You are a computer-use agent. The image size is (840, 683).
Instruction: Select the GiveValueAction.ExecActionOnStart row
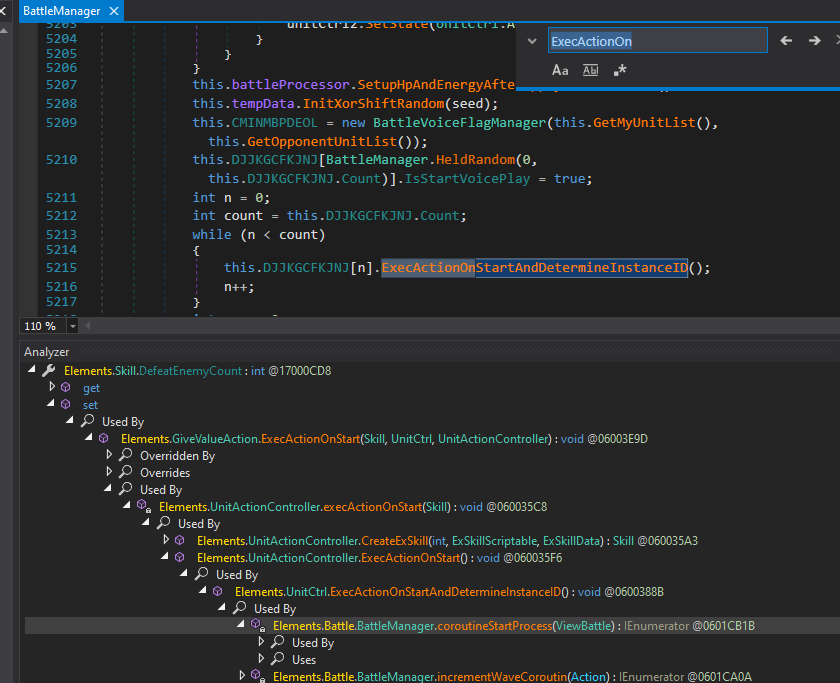(x=384, y=439)
